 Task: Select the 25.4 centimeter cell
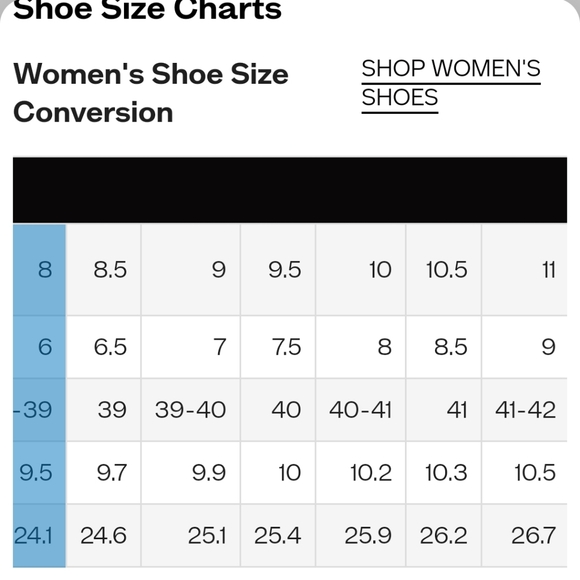coord(278,535)
